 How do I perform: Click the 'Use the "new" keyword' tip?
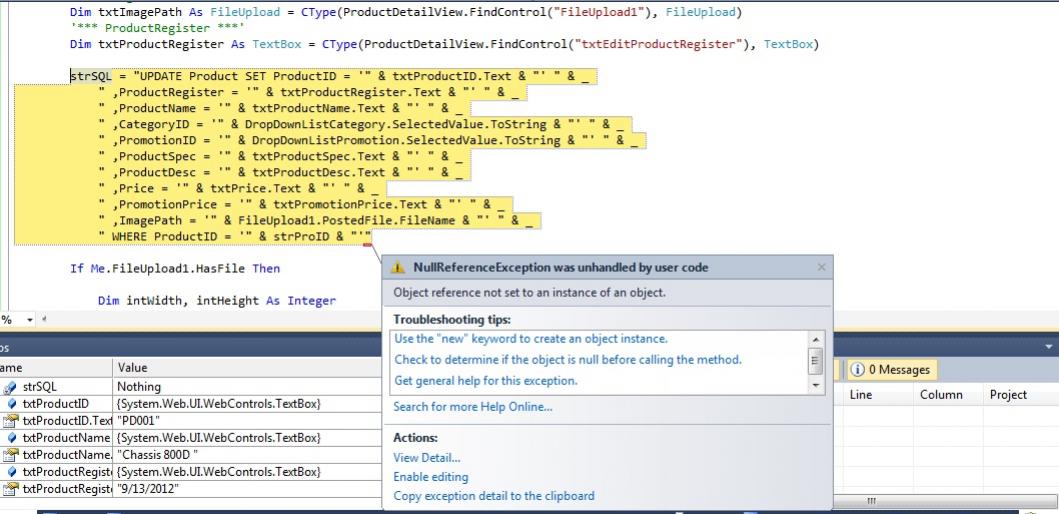(x=530, y=339)
